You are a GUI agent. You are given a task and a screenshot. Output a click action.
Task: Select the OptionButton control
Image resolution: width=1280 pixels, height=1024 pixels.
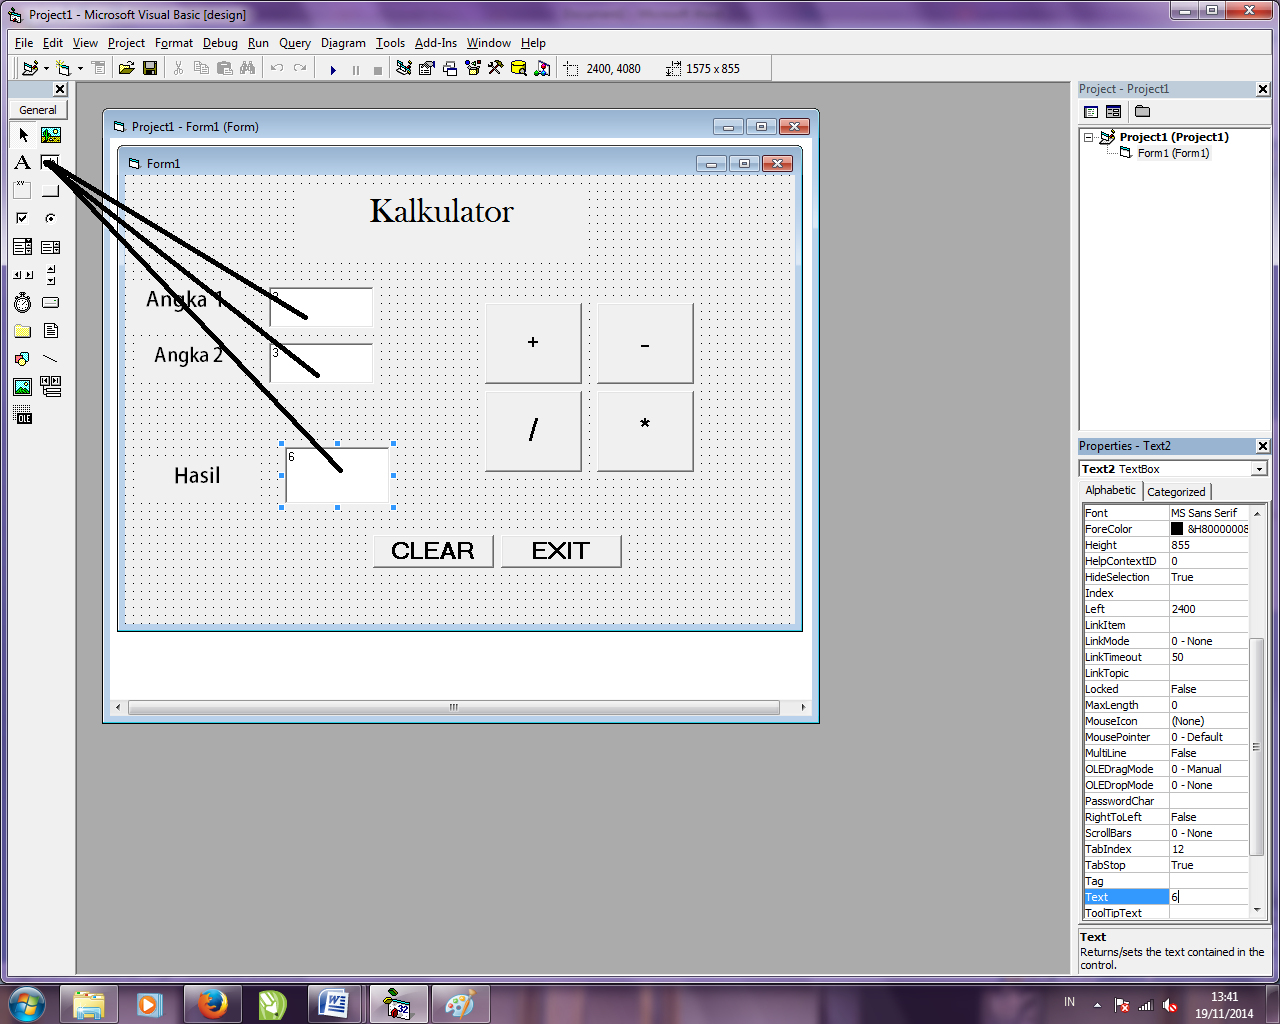coord(50,218)
